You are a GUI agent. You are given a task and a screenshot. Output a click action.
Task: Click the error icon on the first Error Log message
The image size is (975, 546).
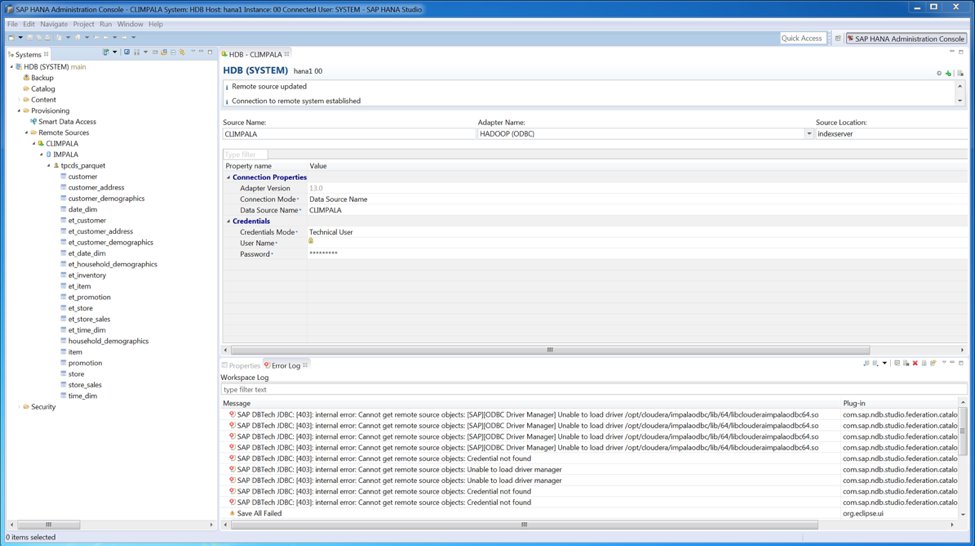pyautogui.click(x=232, y=414)
